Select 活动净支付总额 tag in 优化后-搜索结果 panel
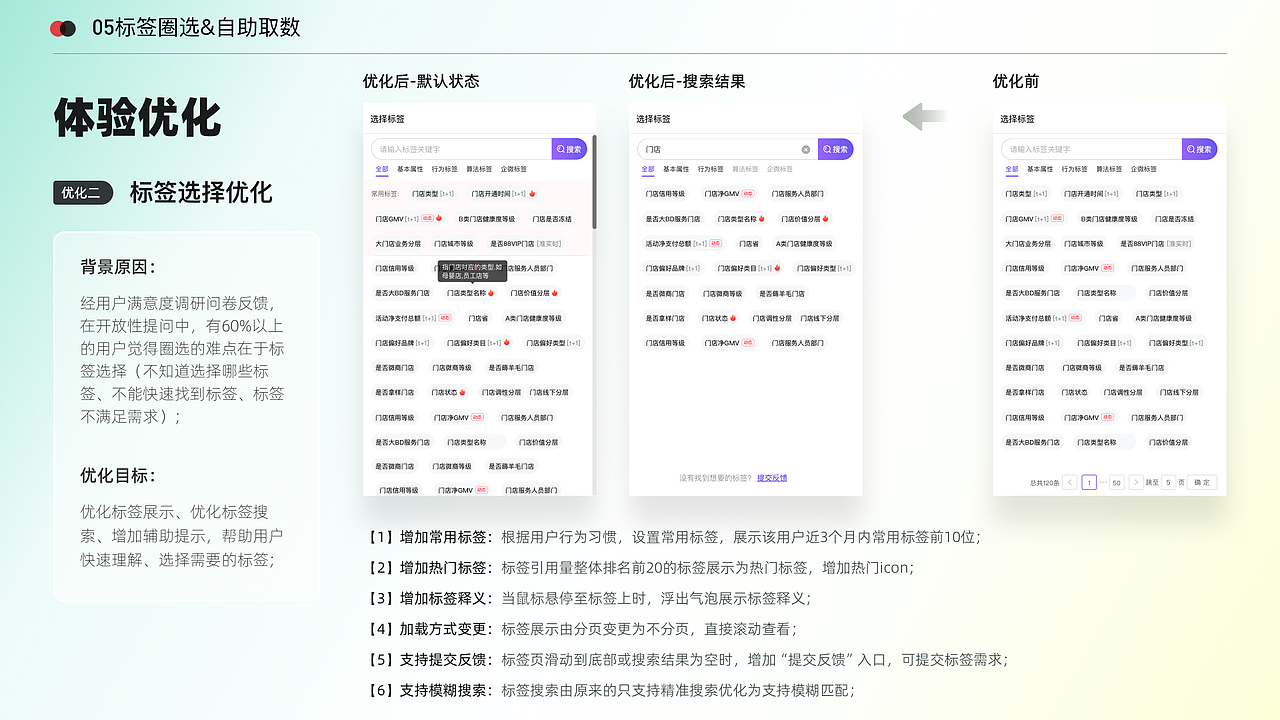The width and height of the screenshot is (1280, 720). point(683,244)
